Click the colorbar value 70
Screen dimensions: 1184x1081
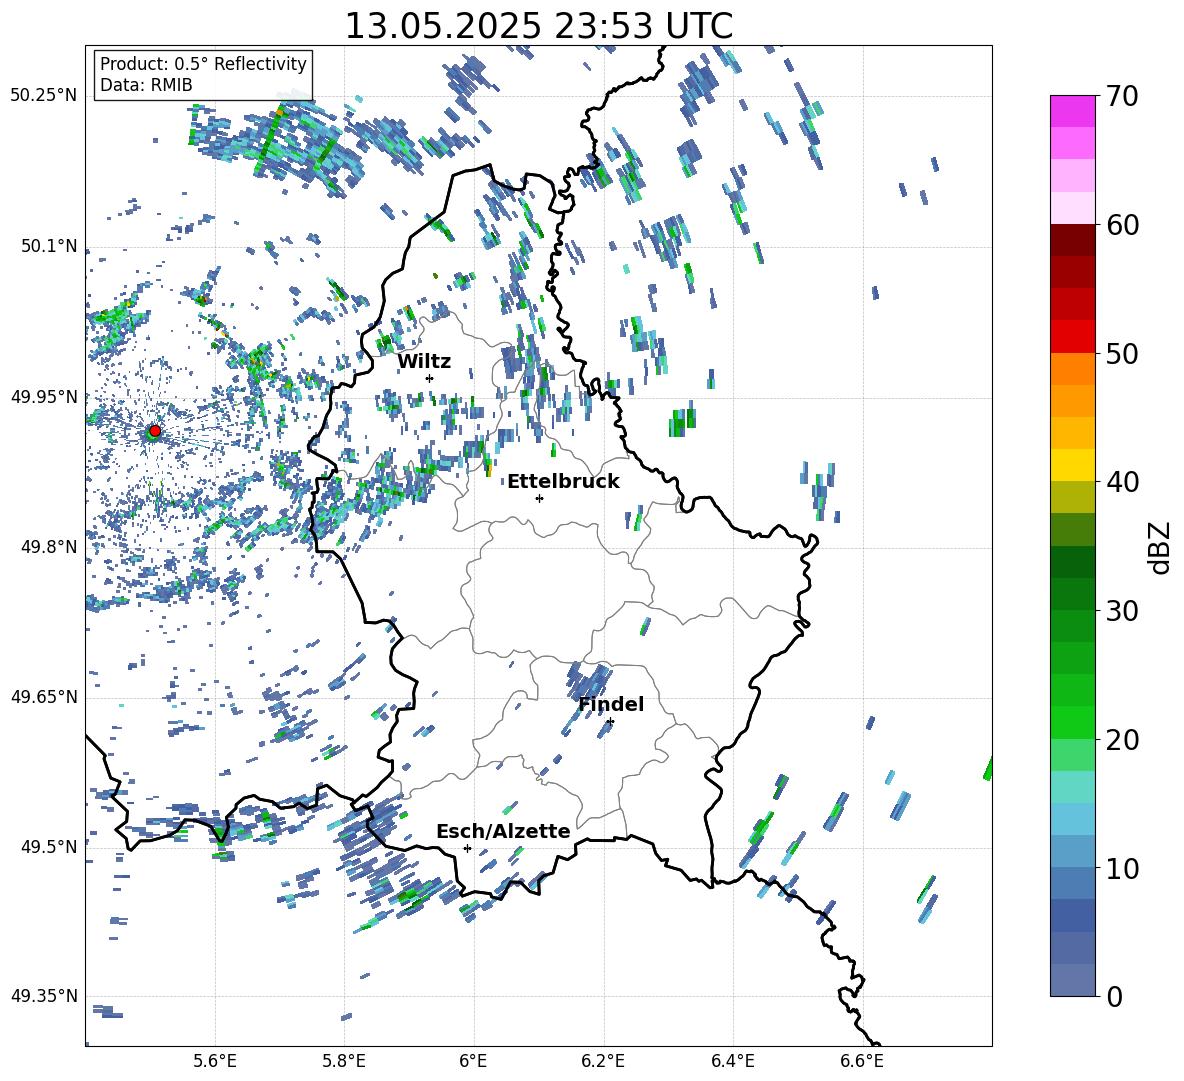click(1122, 97)
